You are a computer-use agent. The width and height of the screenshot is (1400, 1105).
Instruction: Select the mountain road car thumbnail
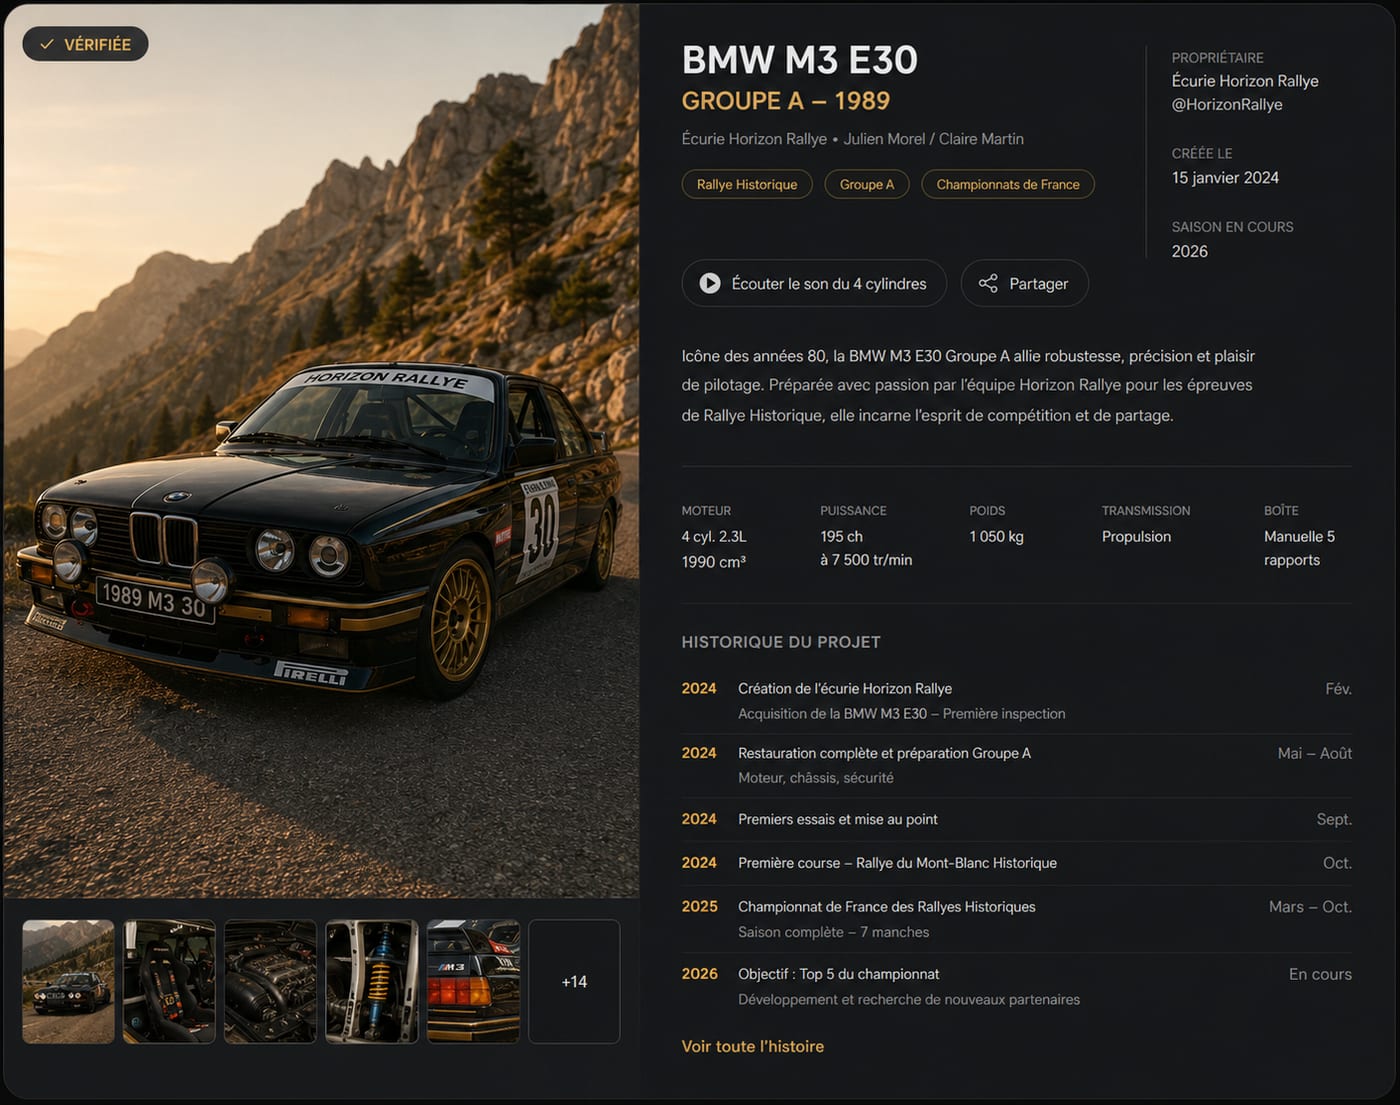click(x=68, y=982)
